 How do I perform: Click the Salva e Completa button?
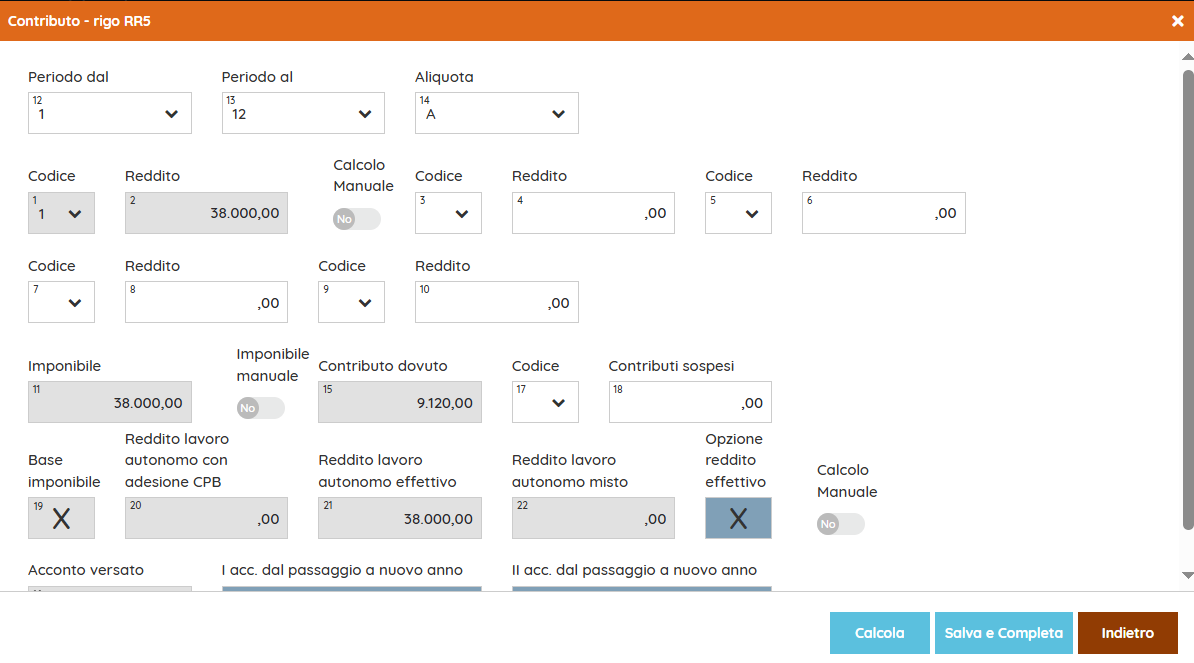pyautogui.click(x=1004, y=633)
